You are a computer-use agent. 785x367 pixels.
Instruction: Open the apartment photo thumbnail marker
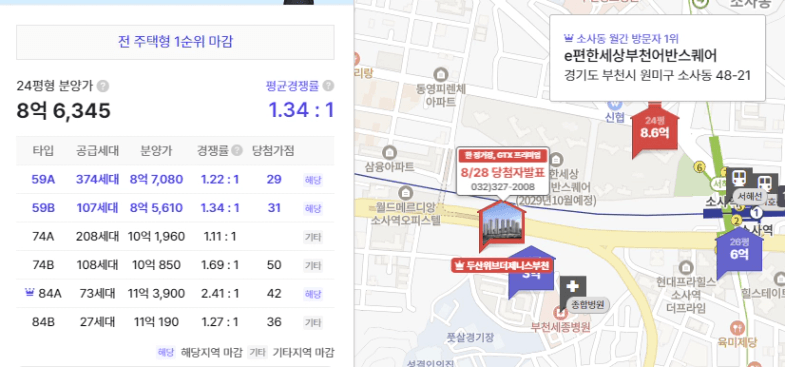click(502, 226)
